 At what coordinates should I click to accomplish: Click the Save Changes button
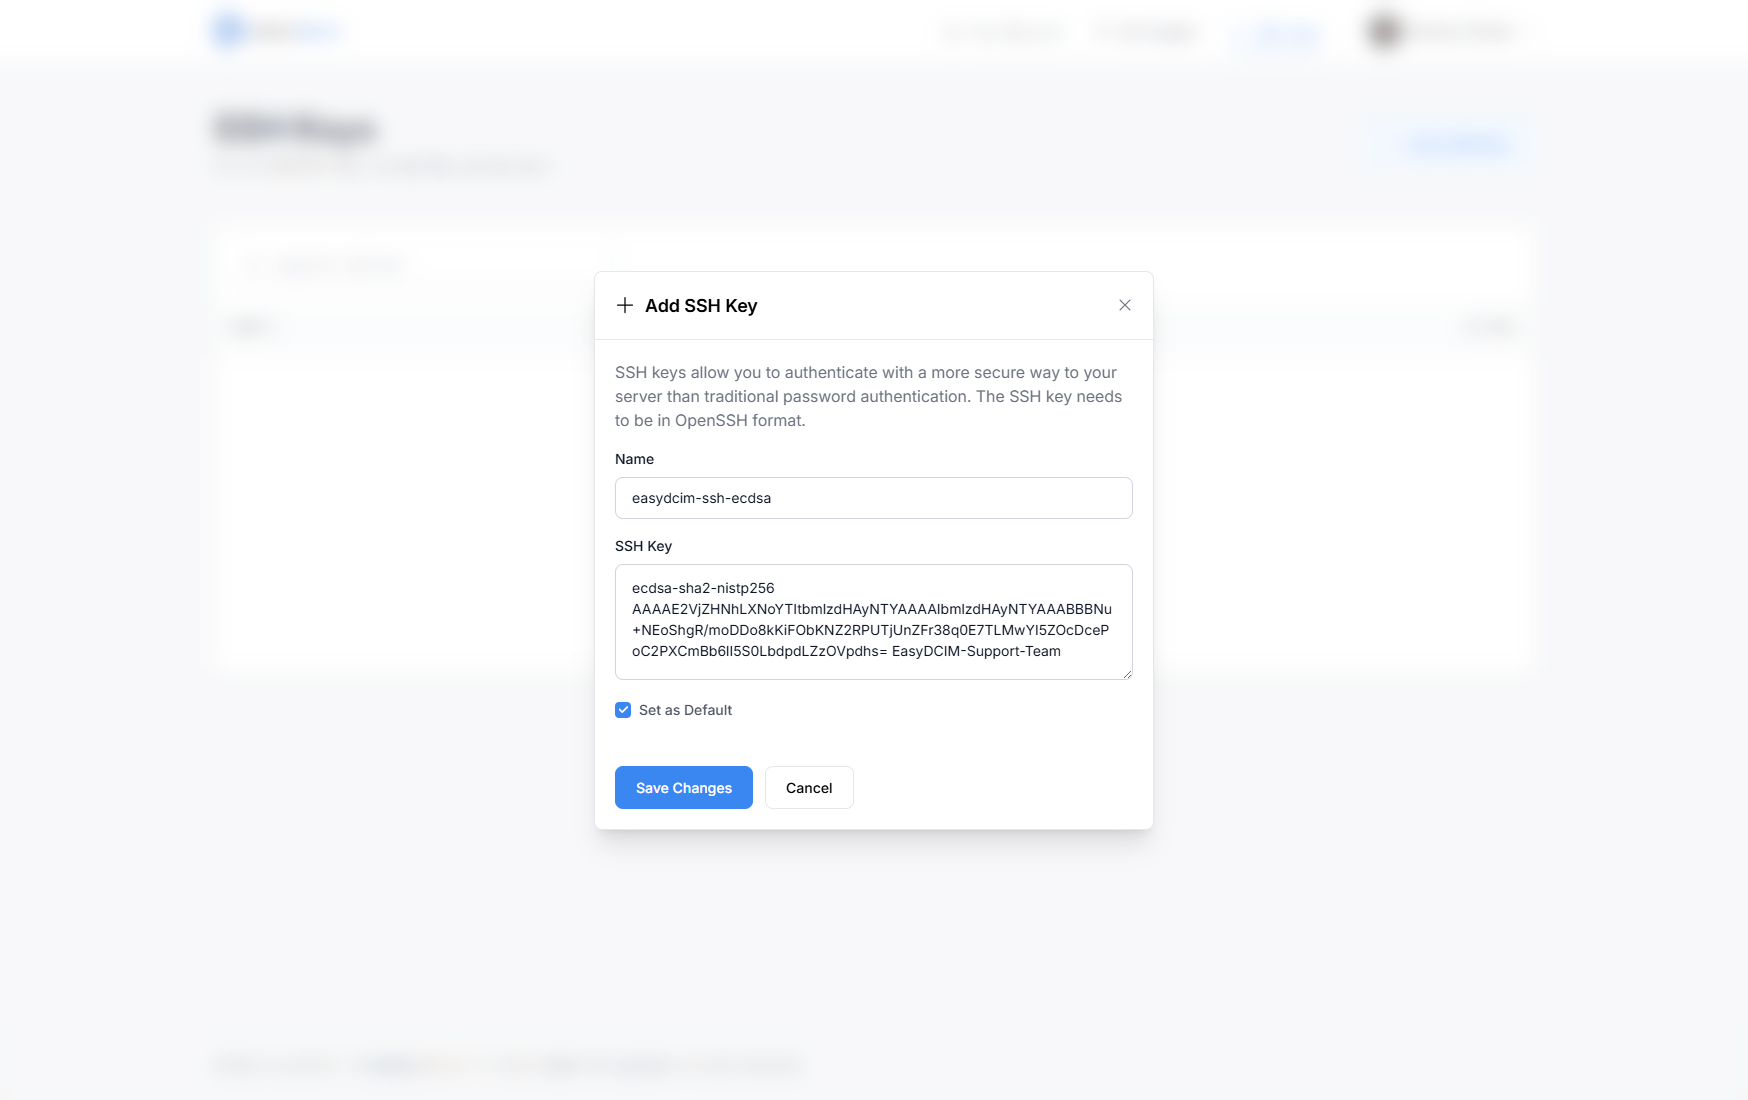(683, 787)
